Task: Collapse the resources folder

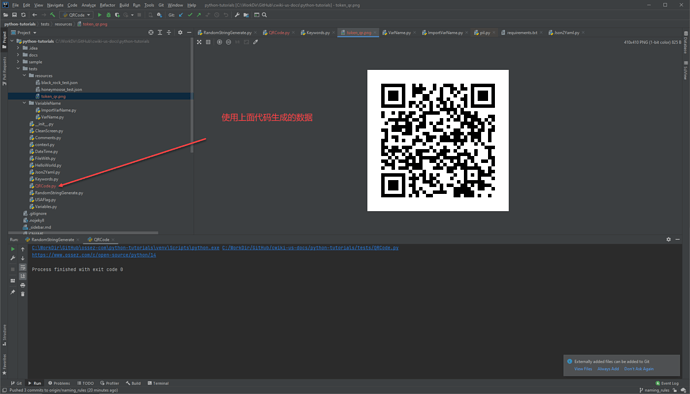Action: [24, 76]
